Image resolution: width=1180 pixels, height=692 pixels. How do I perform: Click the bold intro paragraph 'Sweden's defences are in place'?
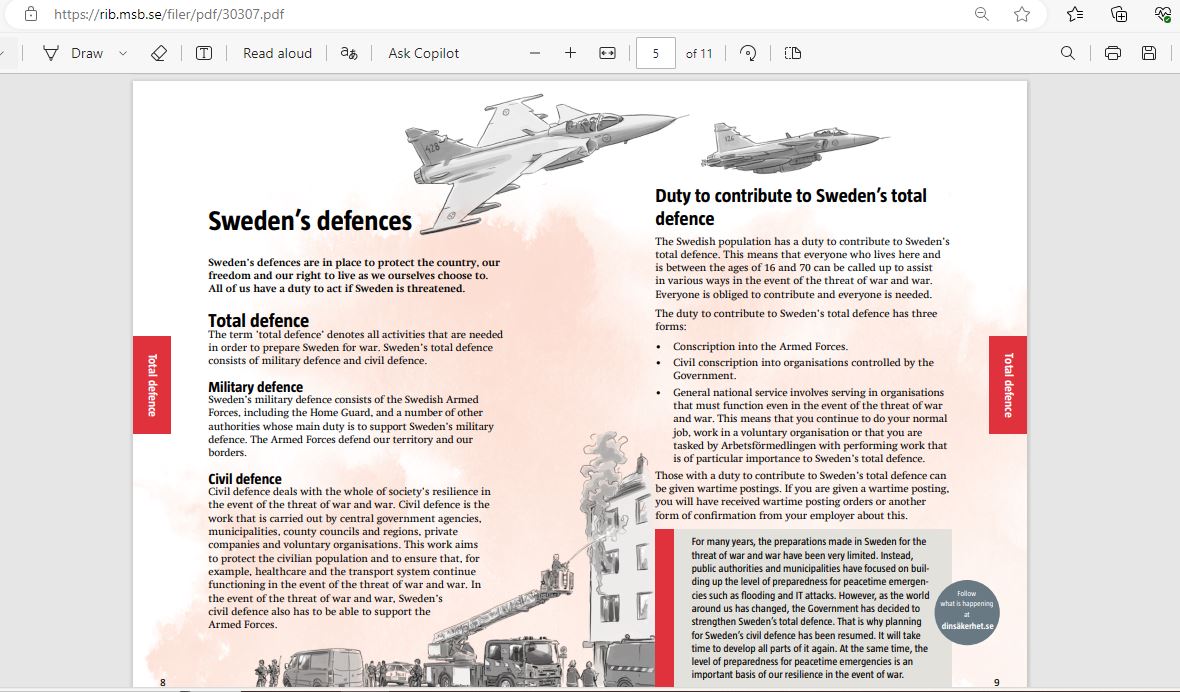tap(354, 275)
